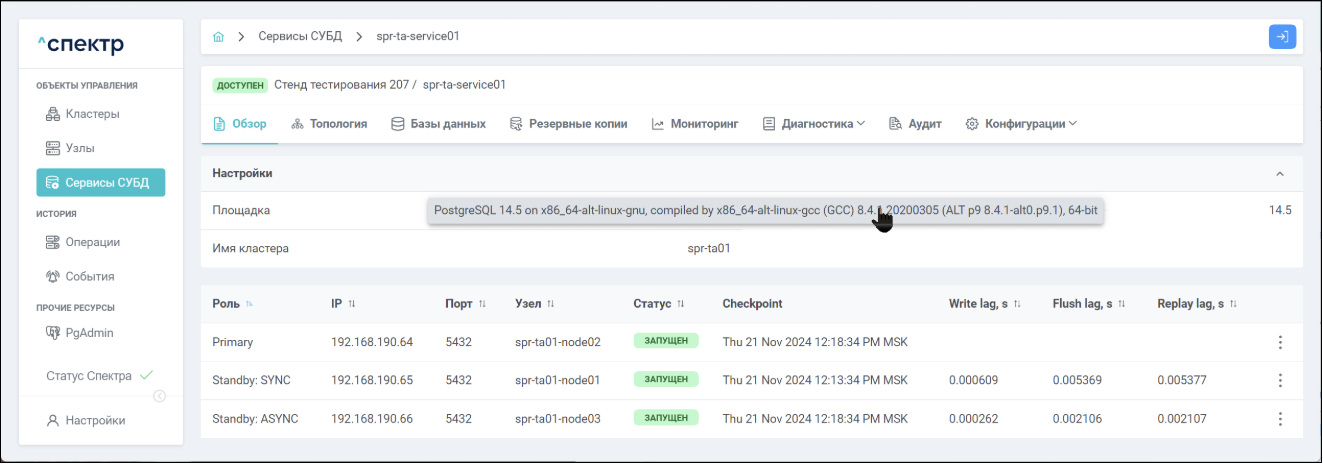Open PgAdmin from the sidebar
The image size is (1323, 464).
point(89,333)
